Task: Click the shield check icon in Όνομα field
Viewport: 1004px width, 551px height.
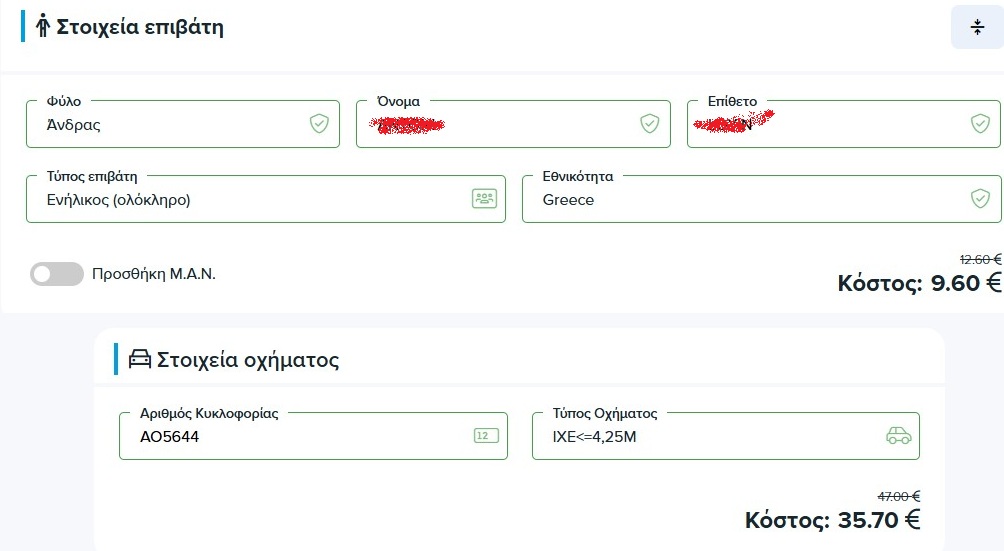Action: point(649,124)
